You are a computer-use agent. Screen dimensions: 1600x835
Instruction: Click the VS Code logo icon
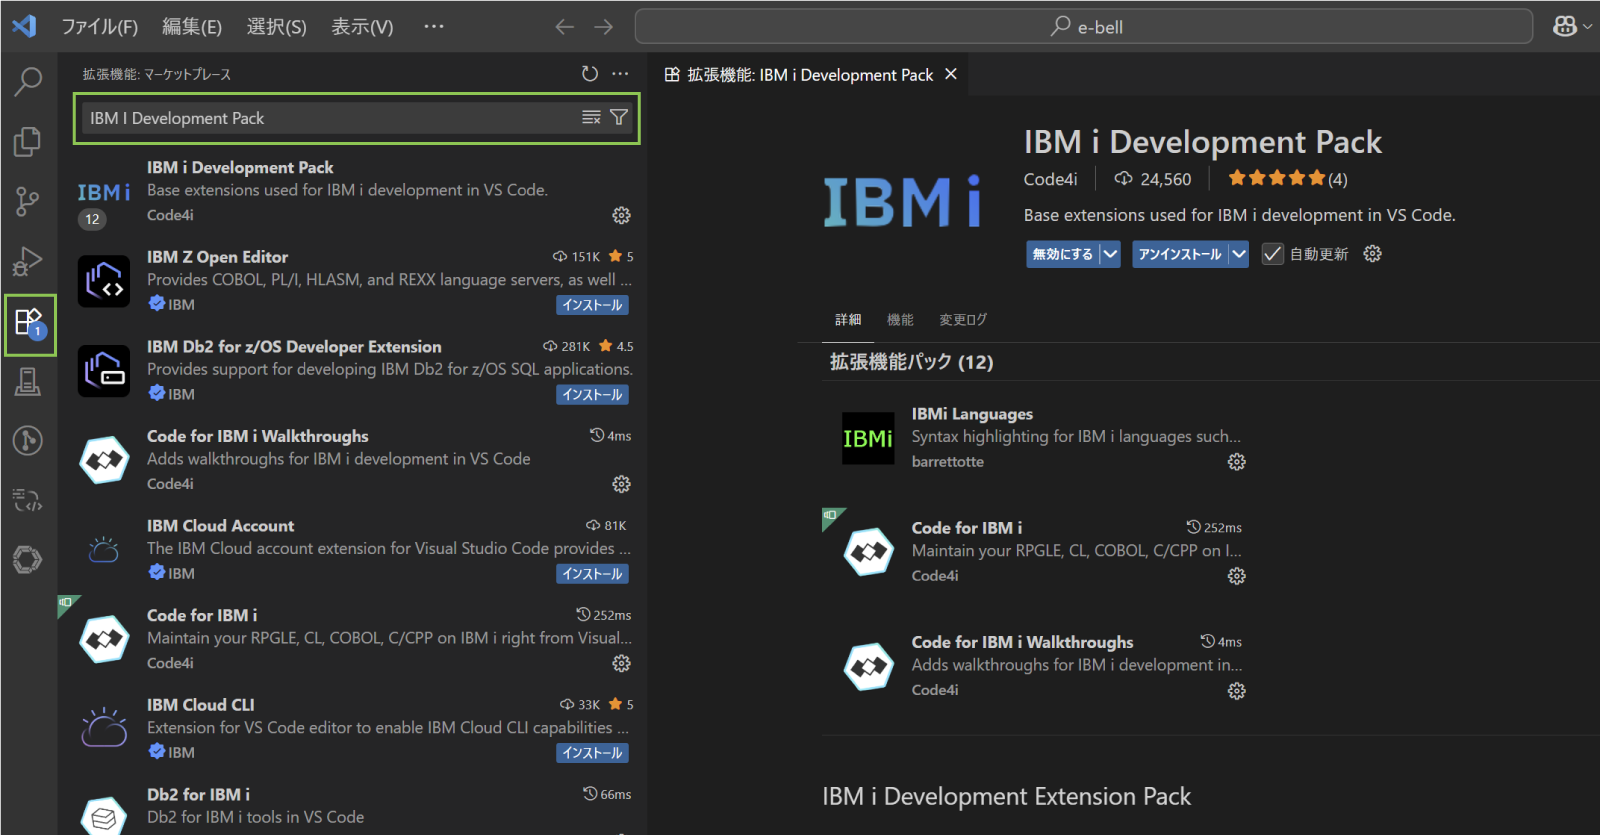coord(24,26)
